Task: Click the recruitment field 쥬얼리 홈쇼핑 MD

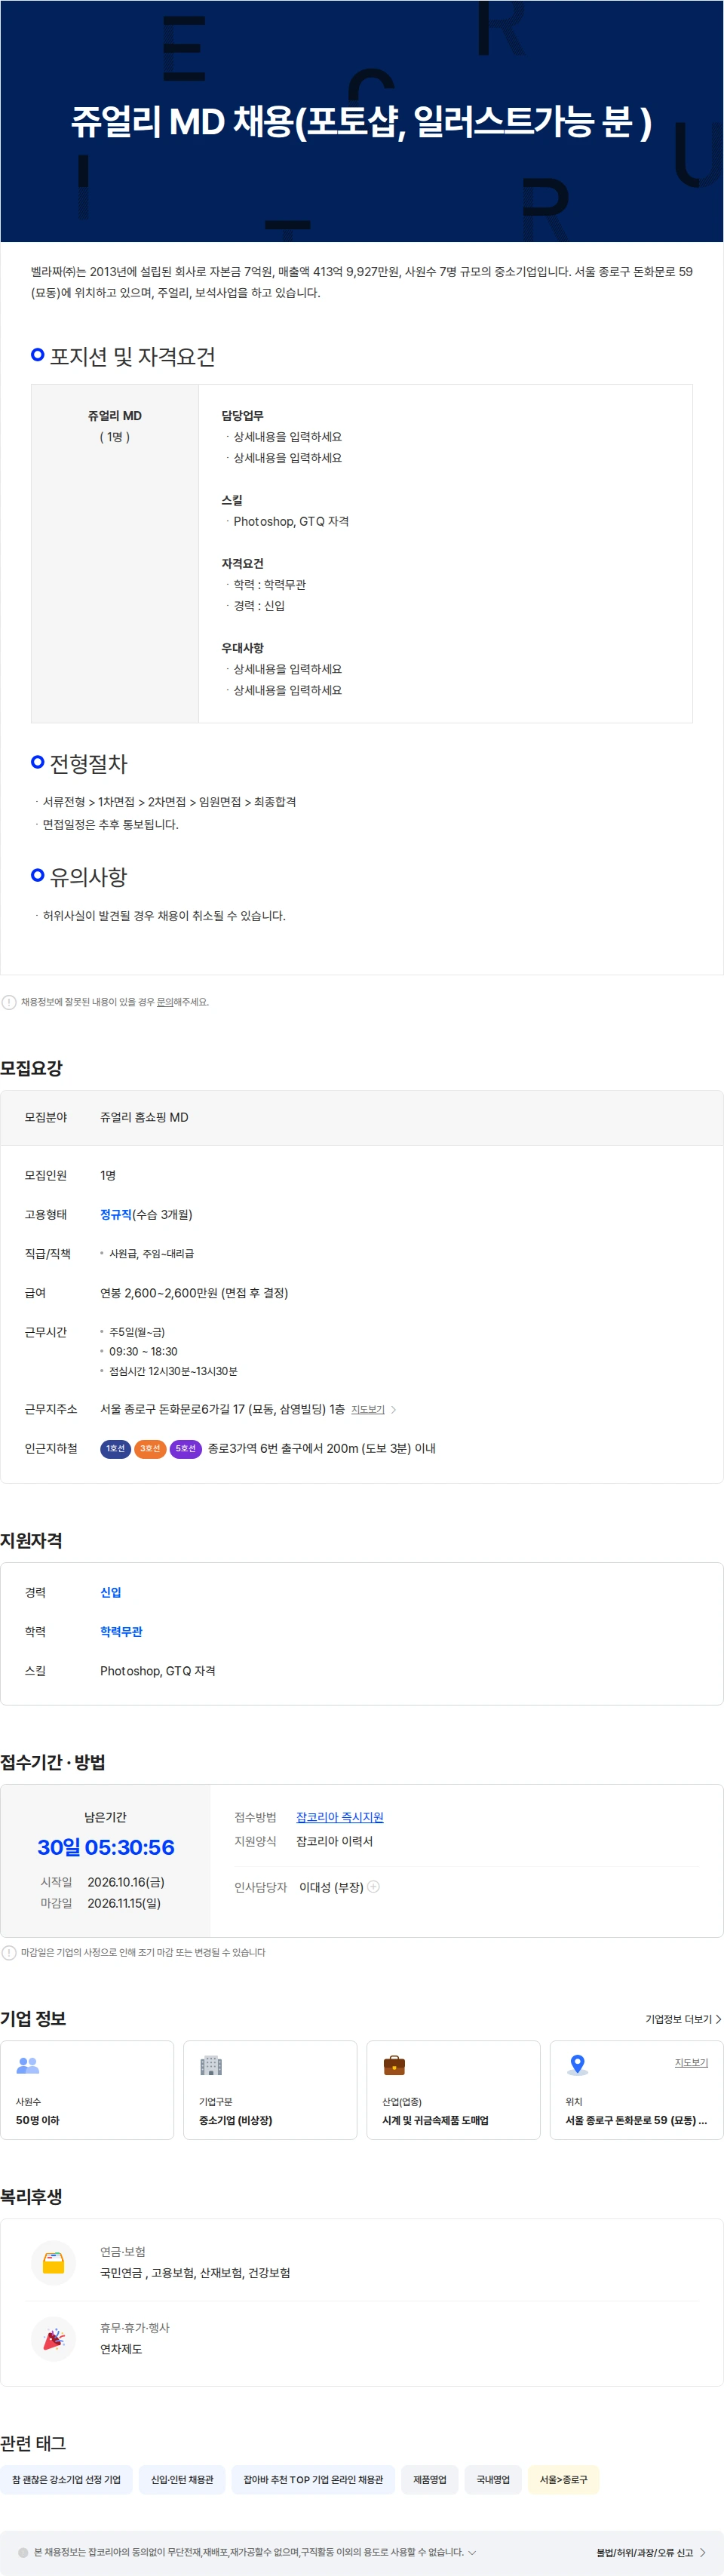Action: 144,1118
